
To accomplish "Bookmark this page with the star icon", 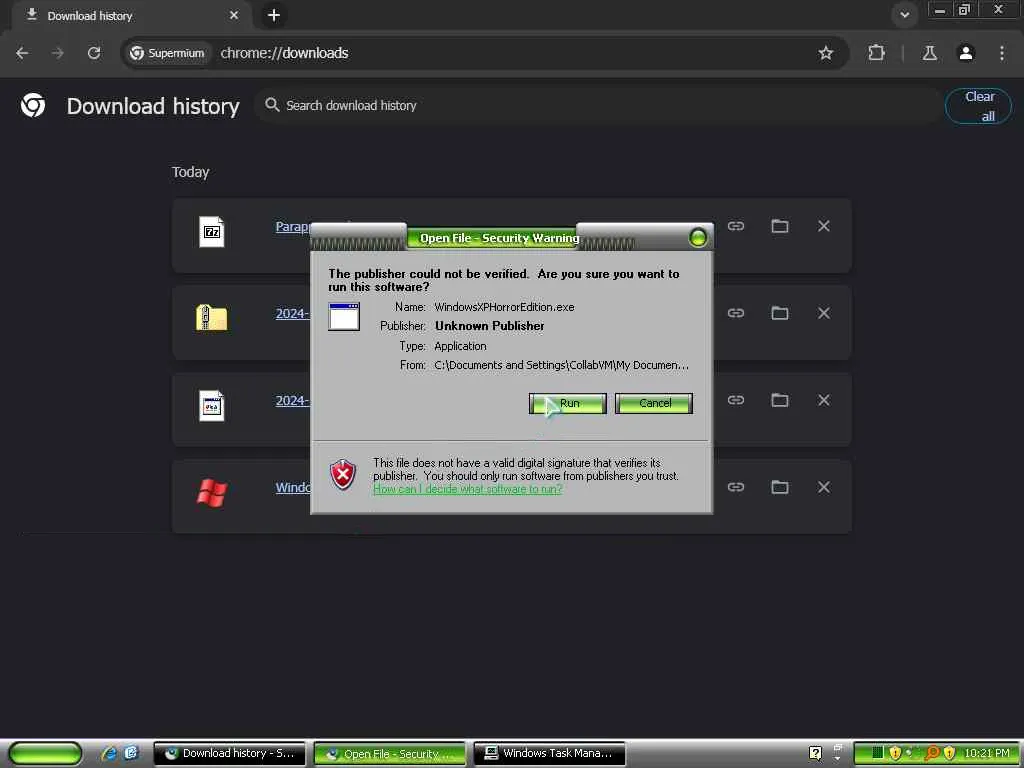I will tap(825, 53).
